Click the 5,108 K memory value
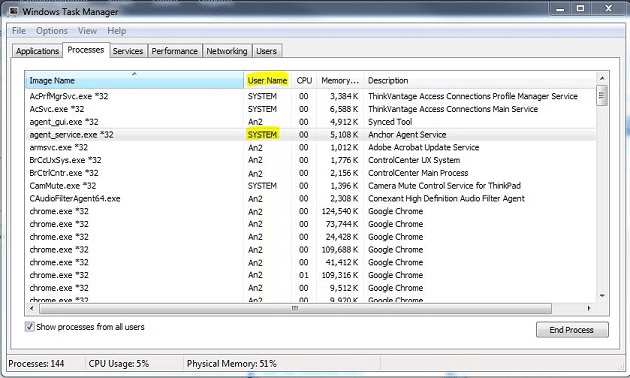This screenshot has height=378, width=630. [344, 135]
